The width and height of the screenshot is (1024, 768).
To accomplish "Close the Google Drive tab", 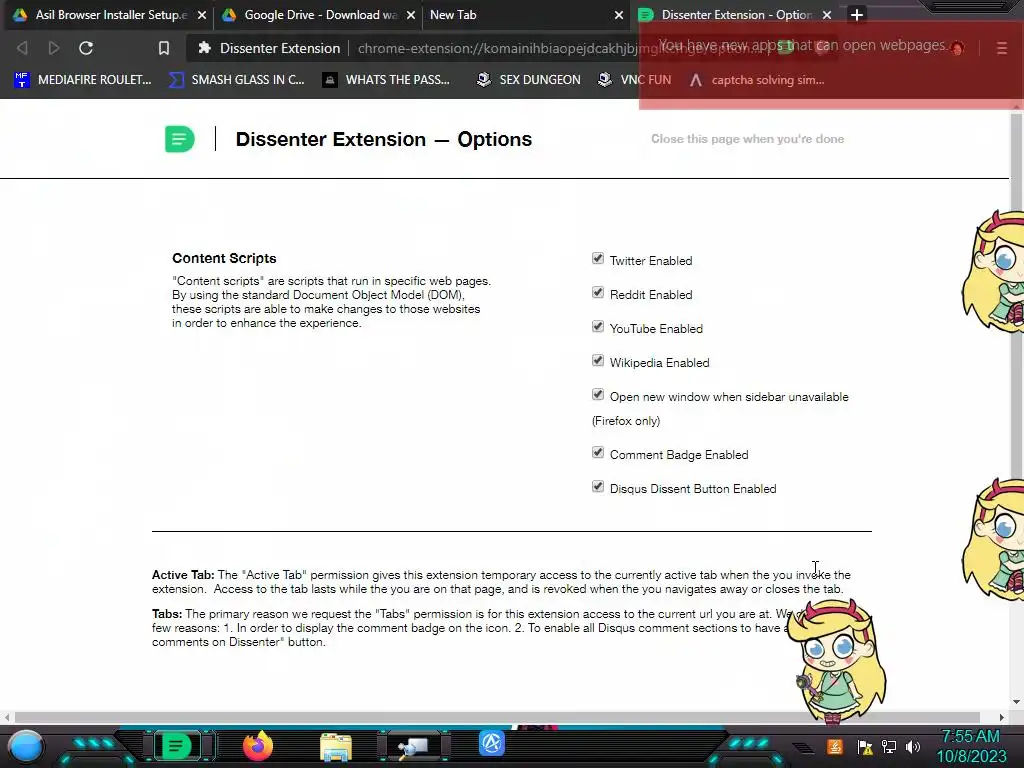I will (x=411, y=15).
